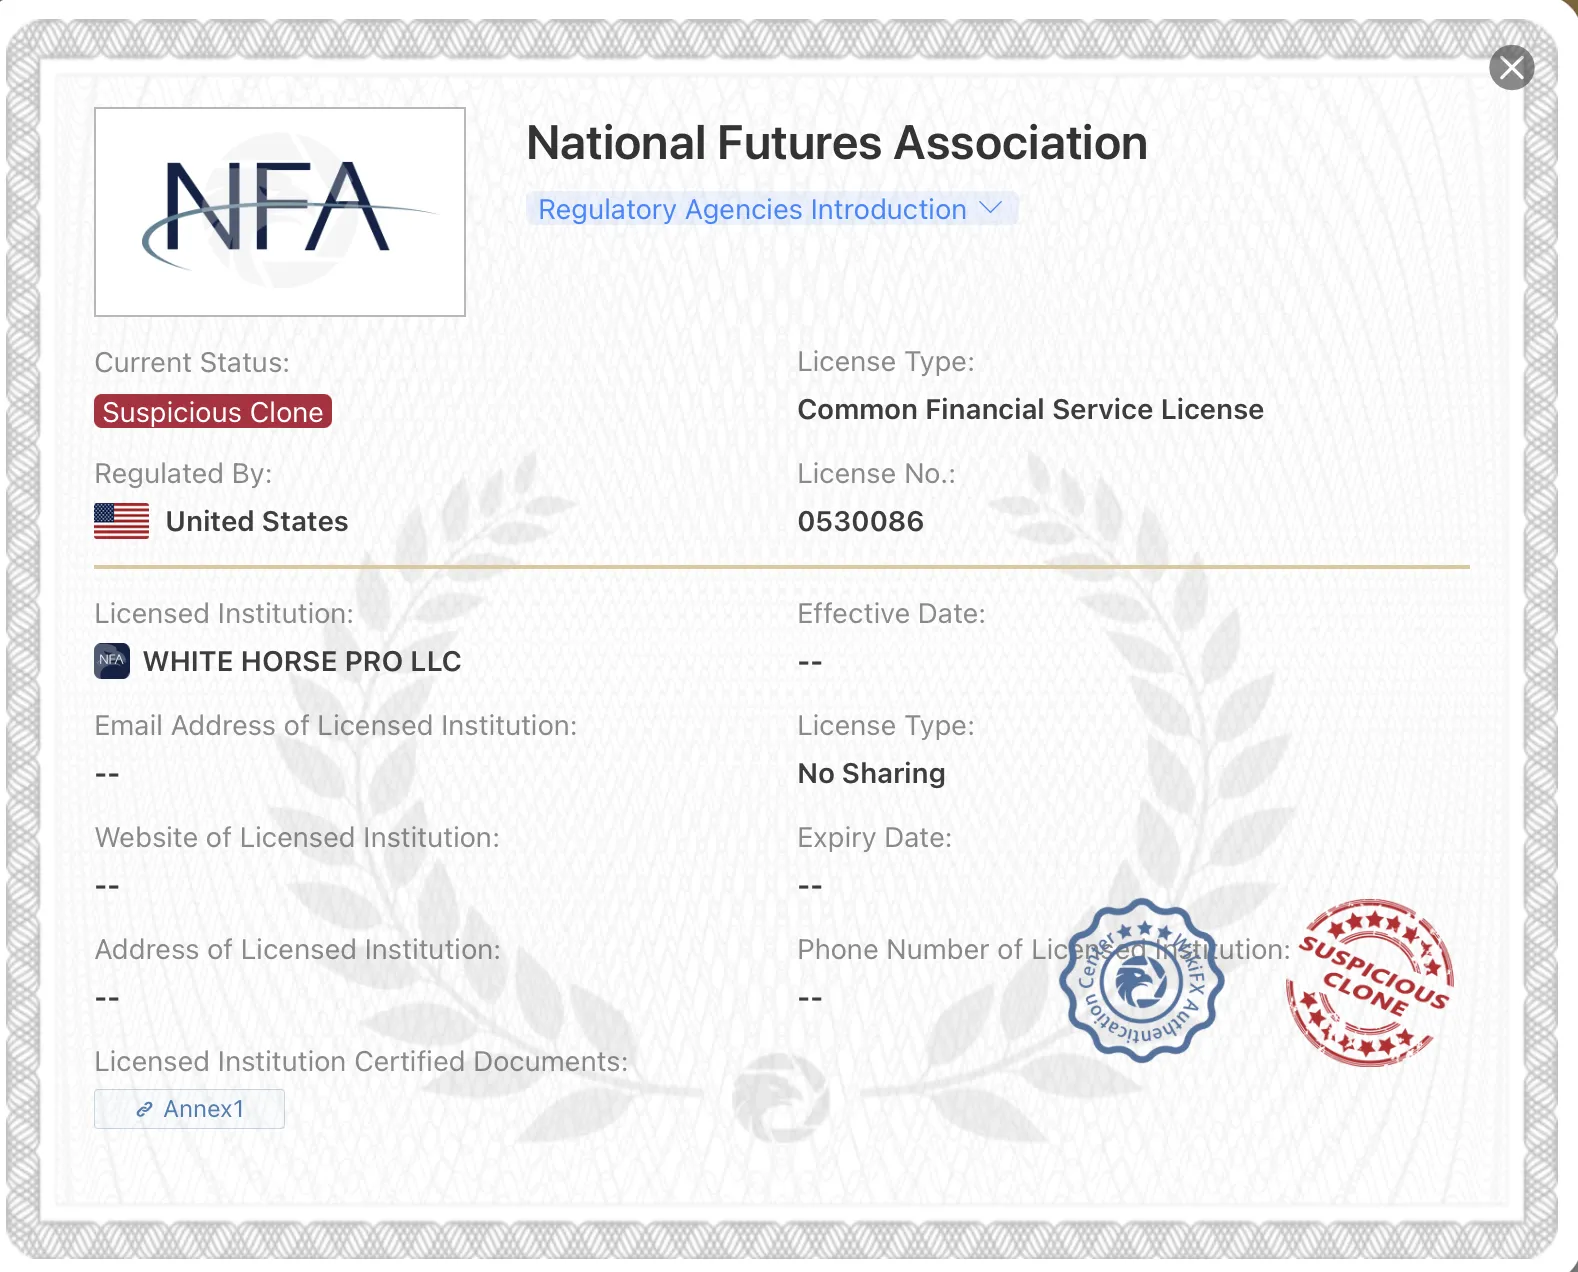
Task: Click the Effective Date label
Action: click(x=892, y=614)
